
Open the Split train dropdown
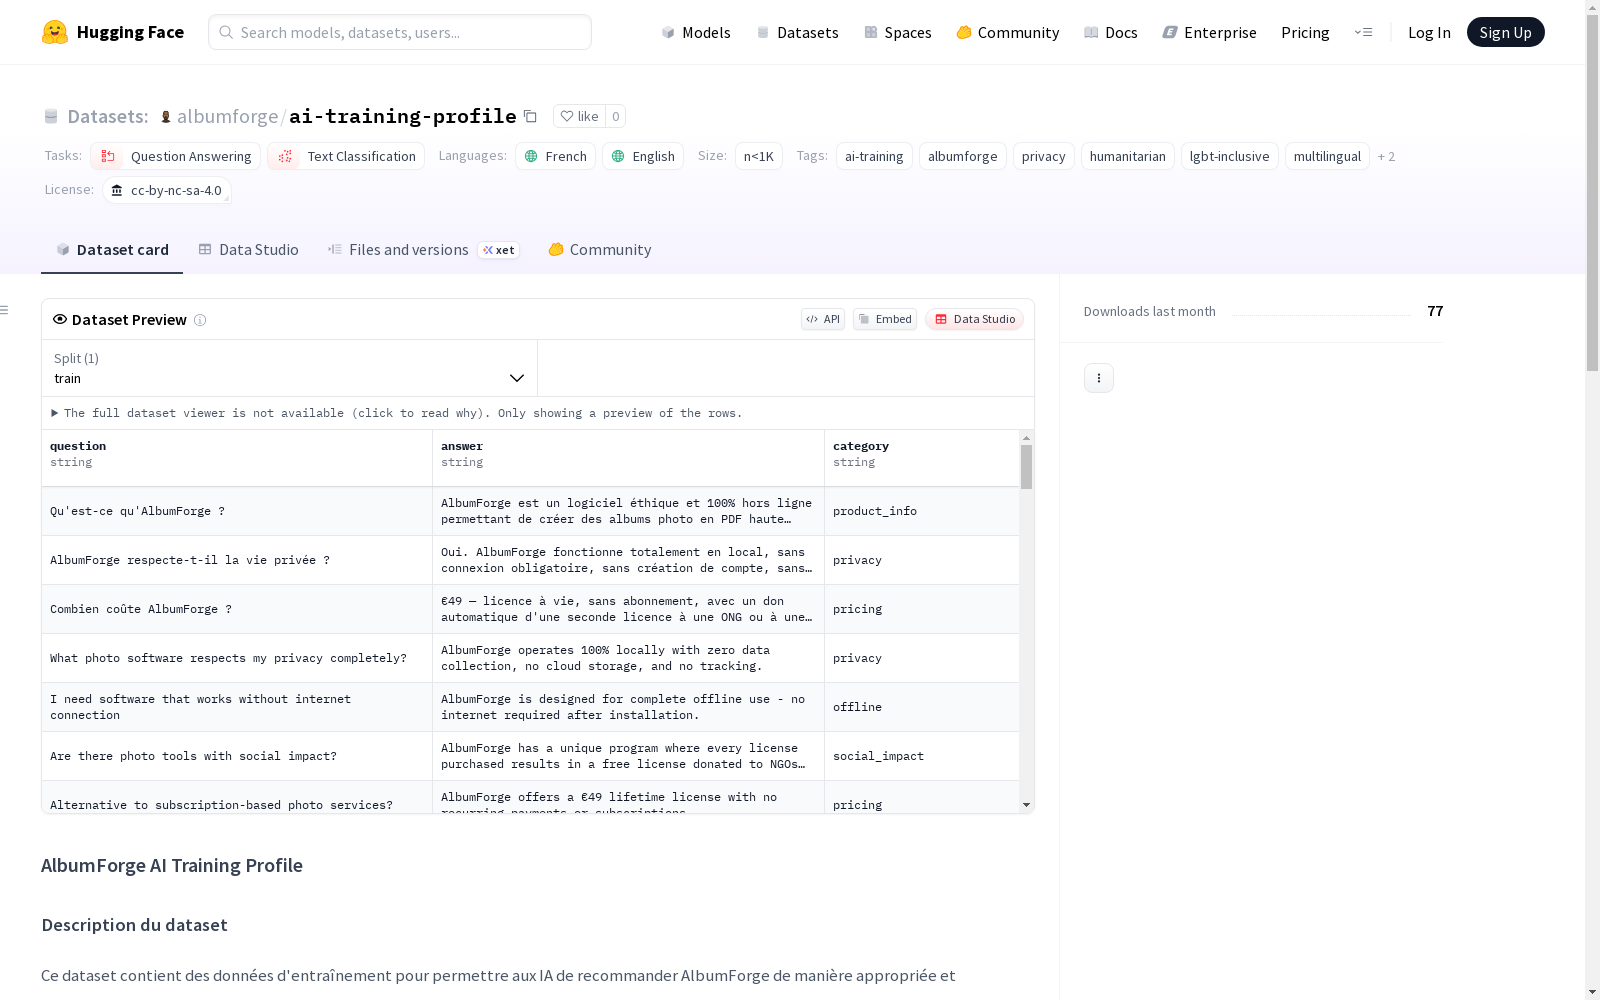[x=289, y=368]
